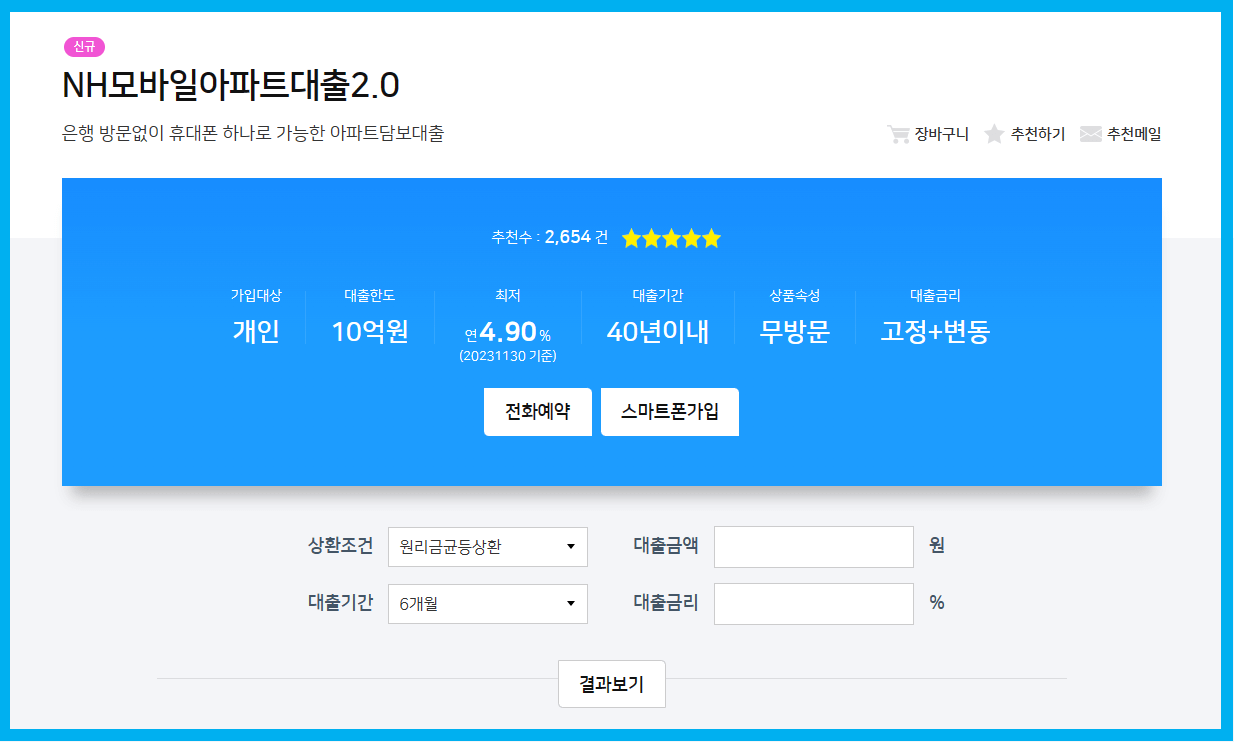Click the 스마트폰가입 button
Image resolution: width=1234 pixels, height=742 pixels.
coord(670,412)
